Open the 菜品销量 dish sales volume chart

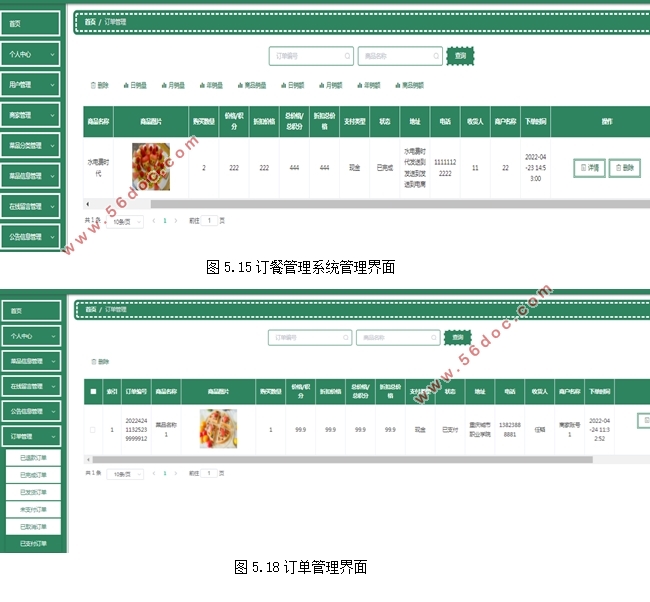252,86
